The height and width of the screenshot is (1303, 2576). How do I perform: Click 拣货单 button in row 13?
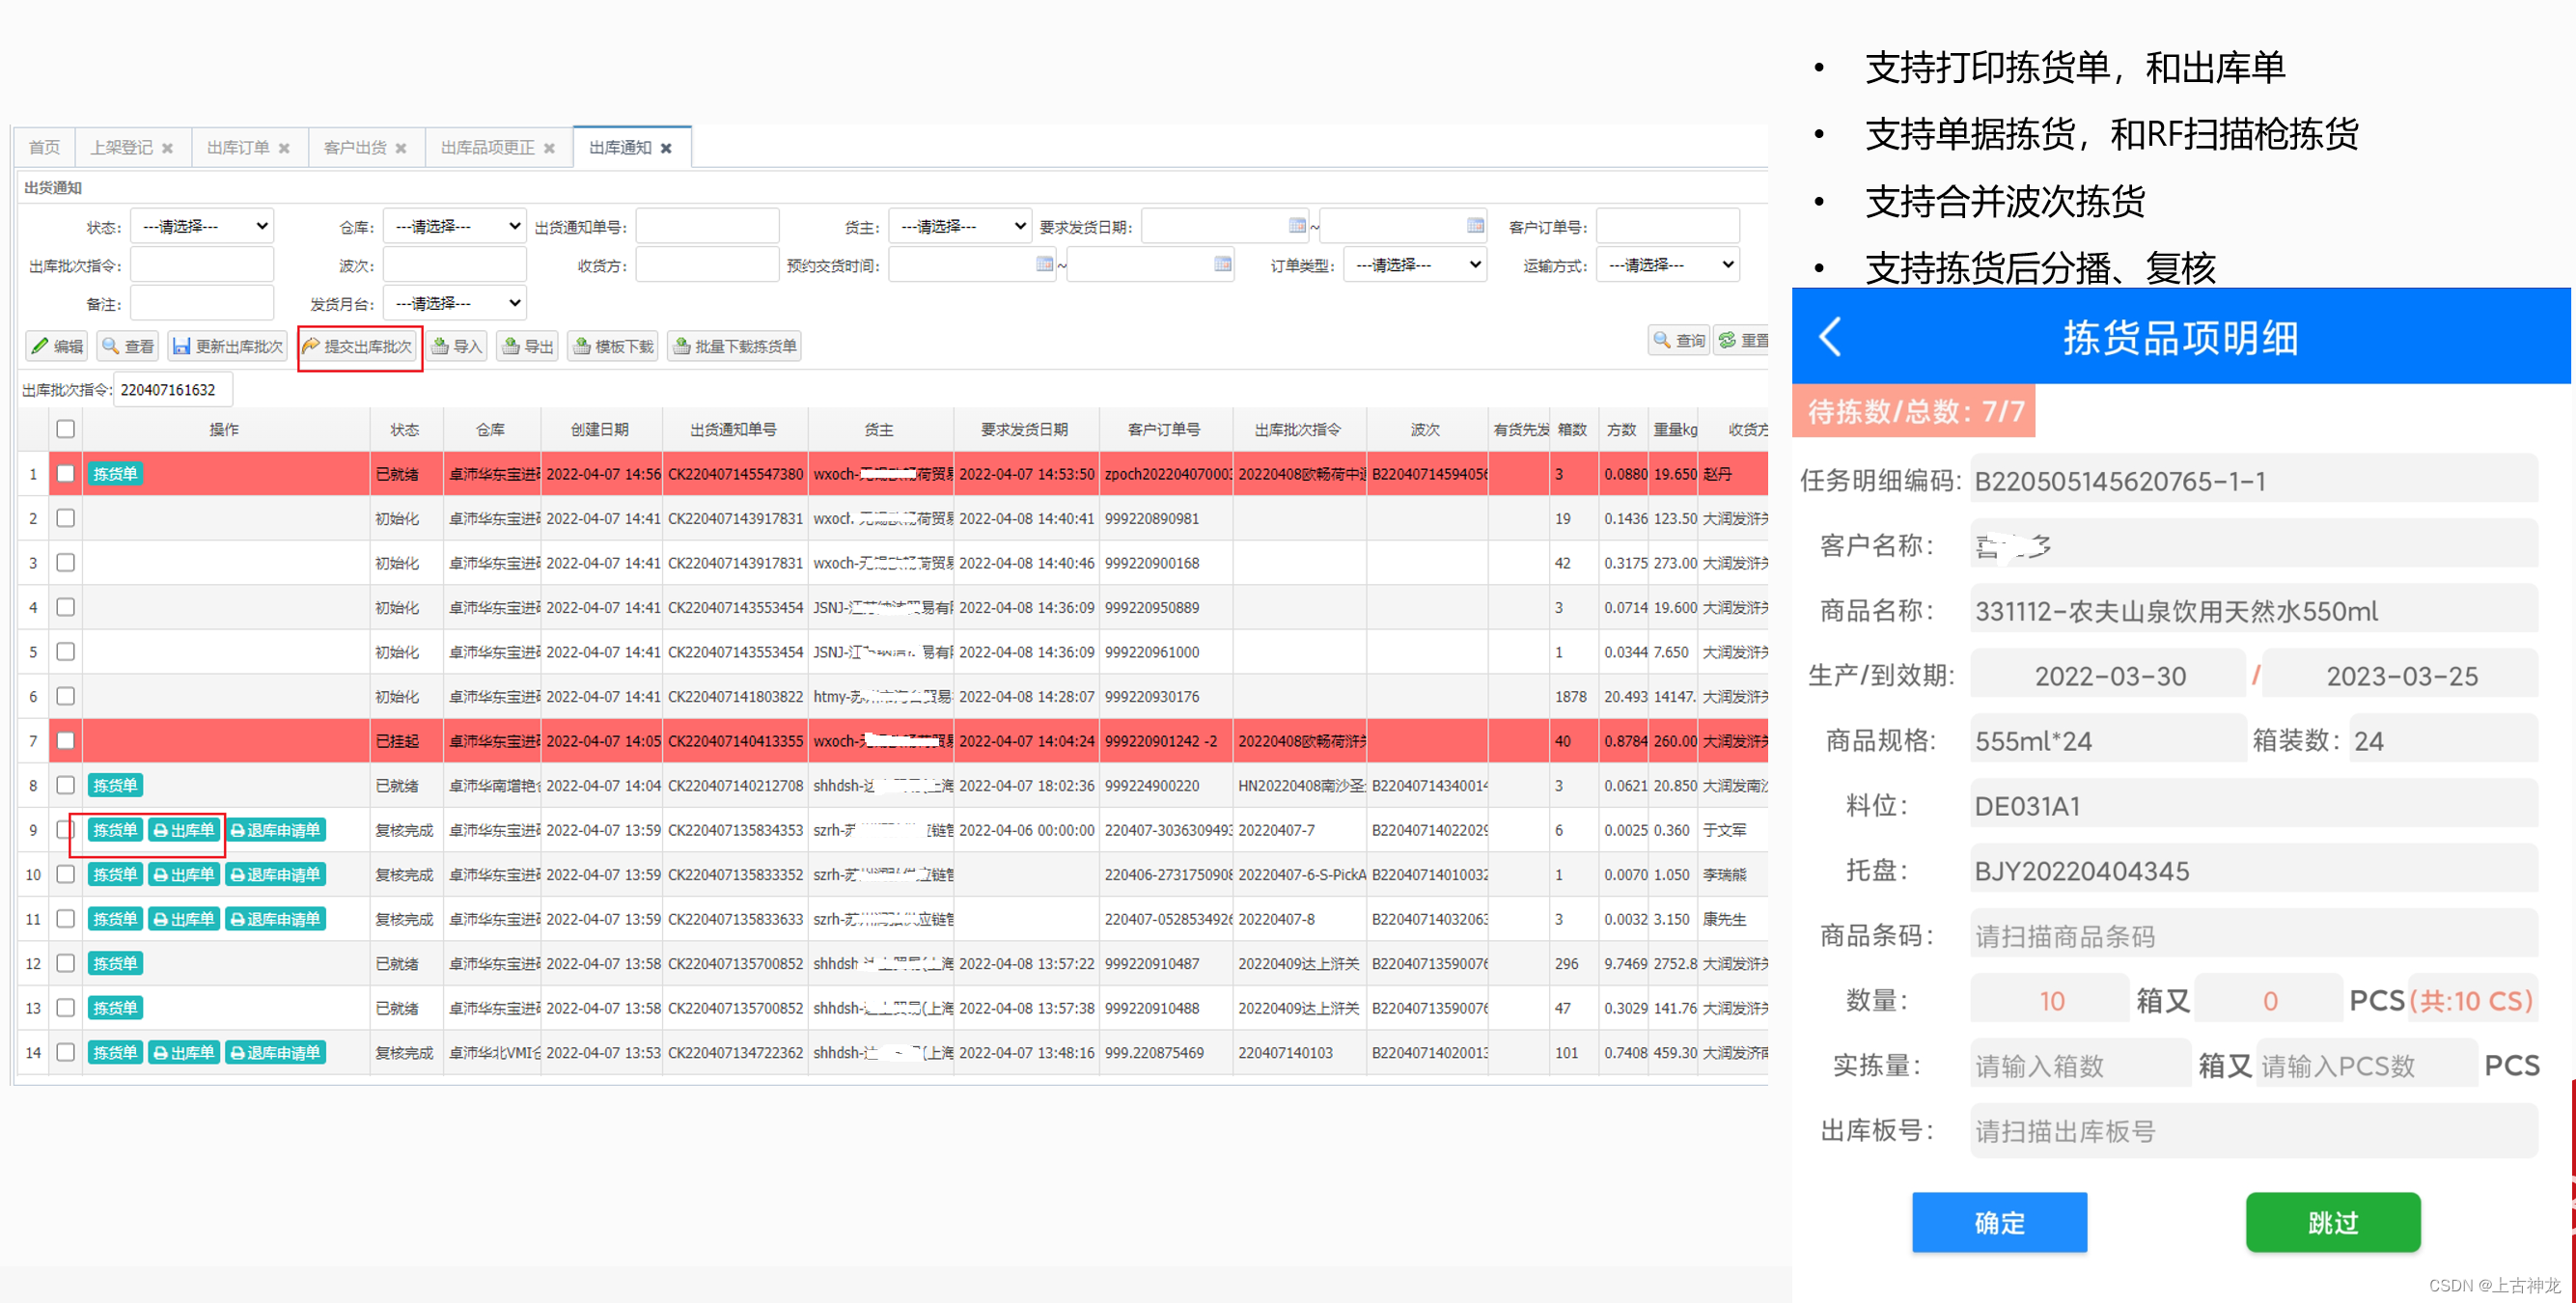[x=115, y=1008]
